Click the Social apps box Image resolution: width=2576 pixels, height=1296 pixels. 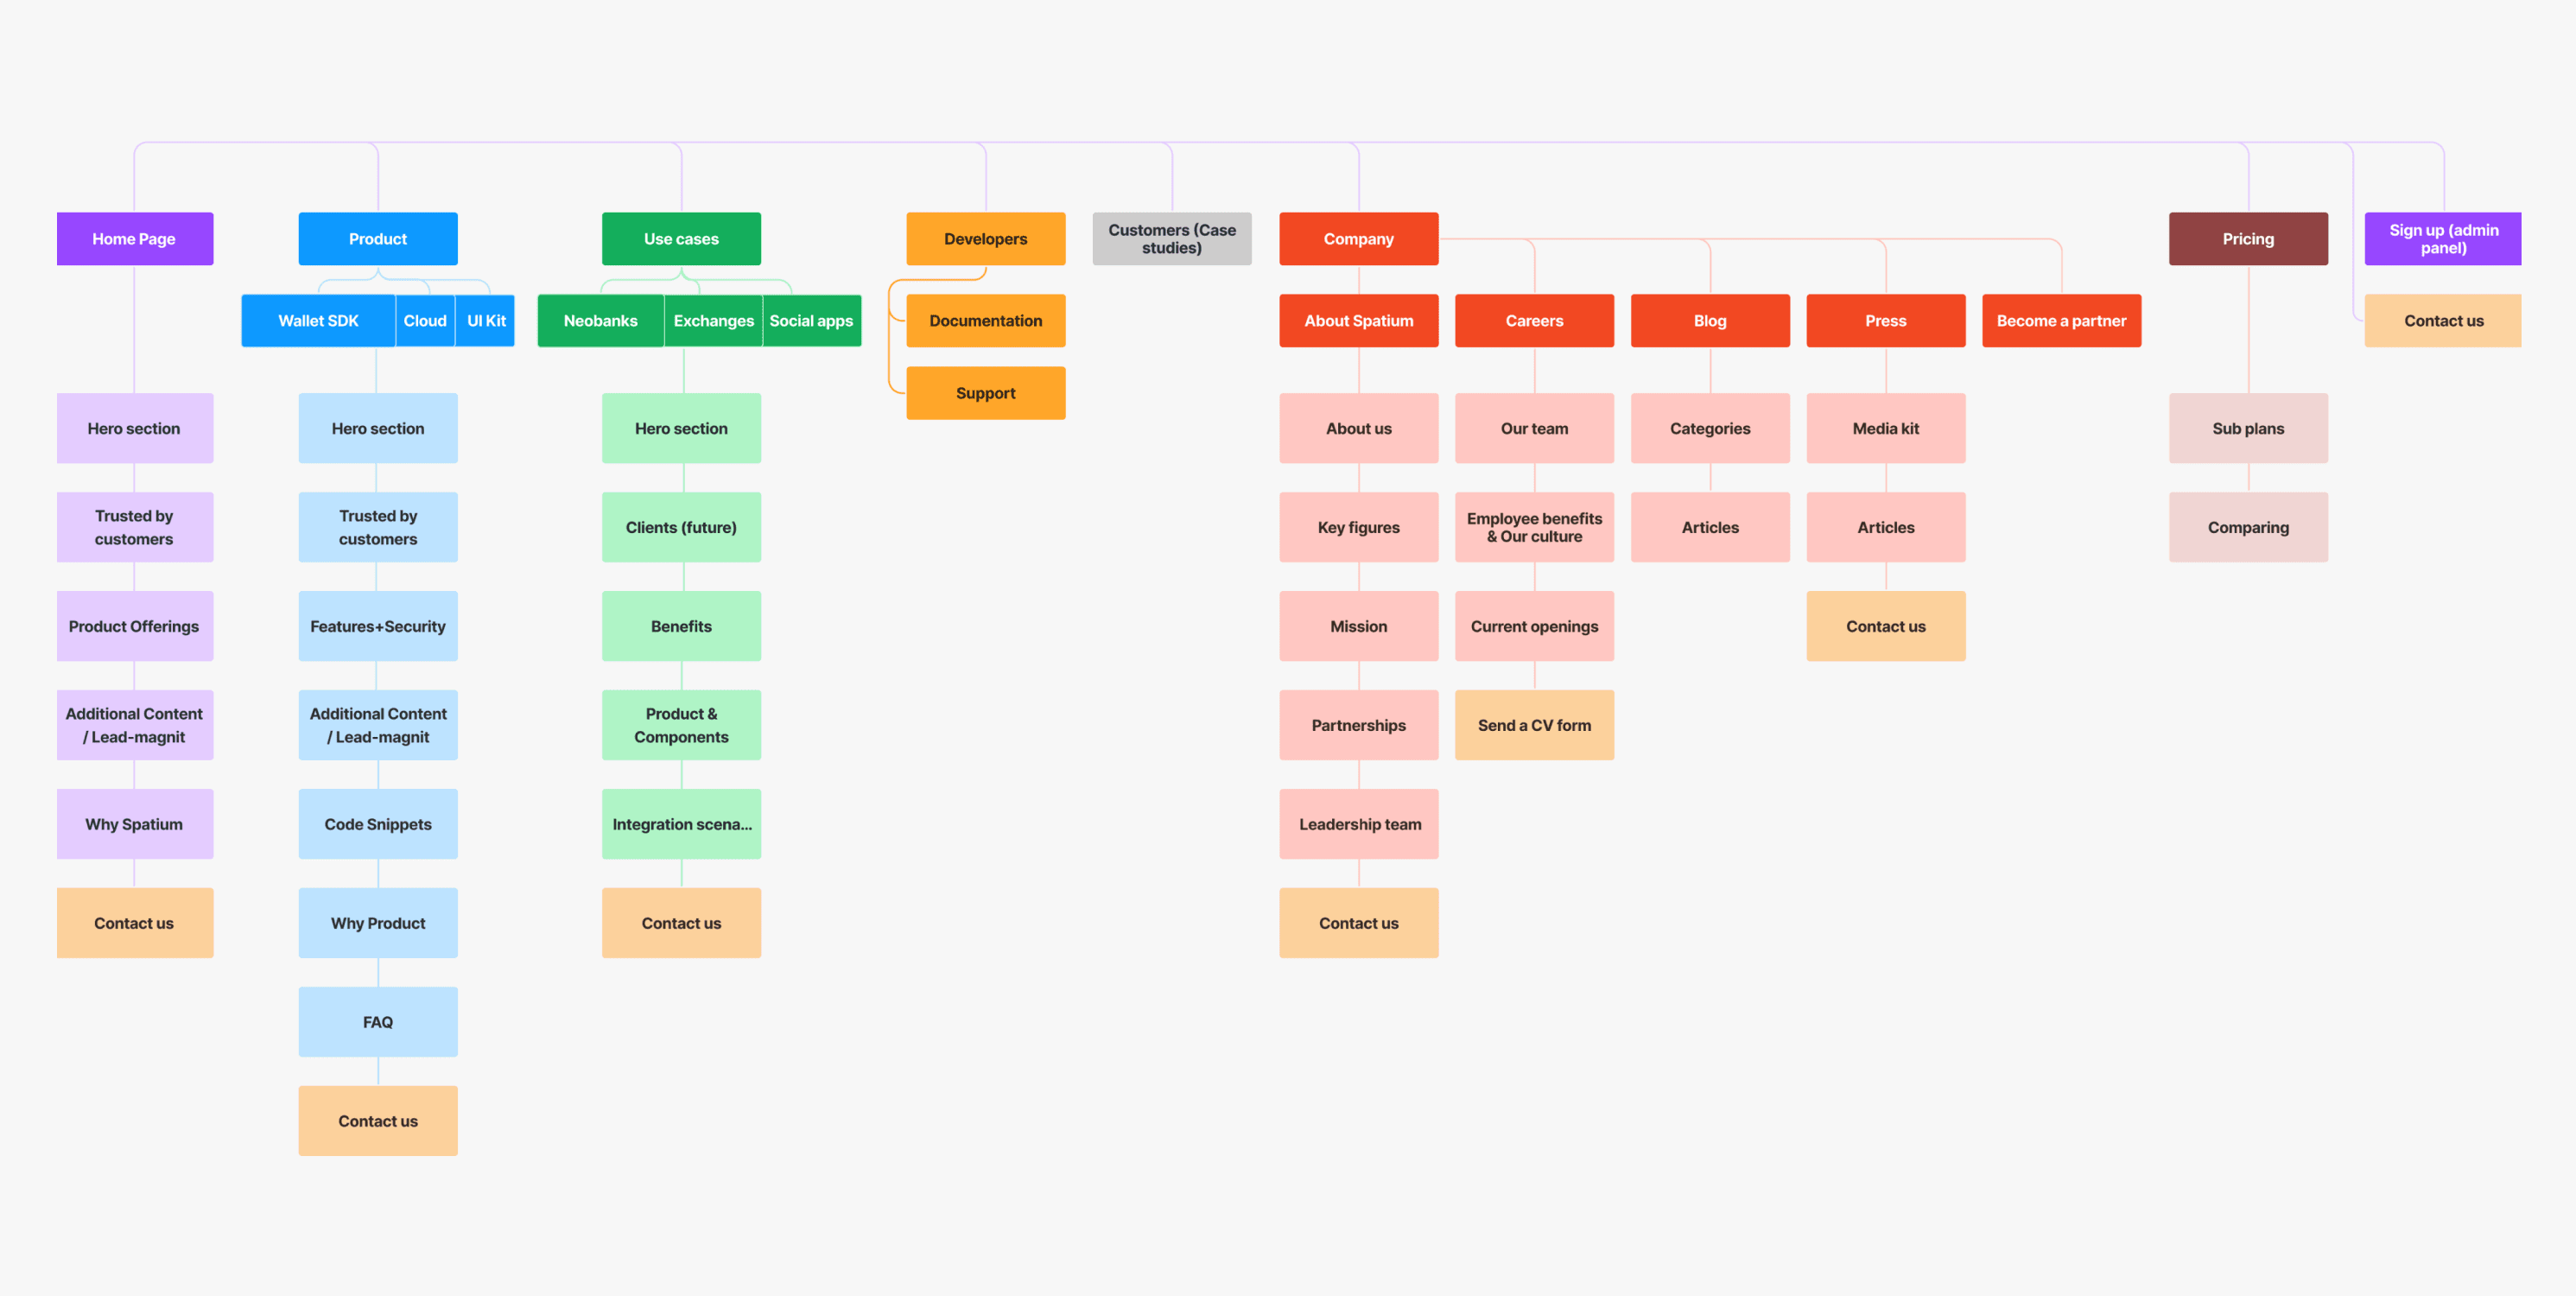(x=812, y=321)
